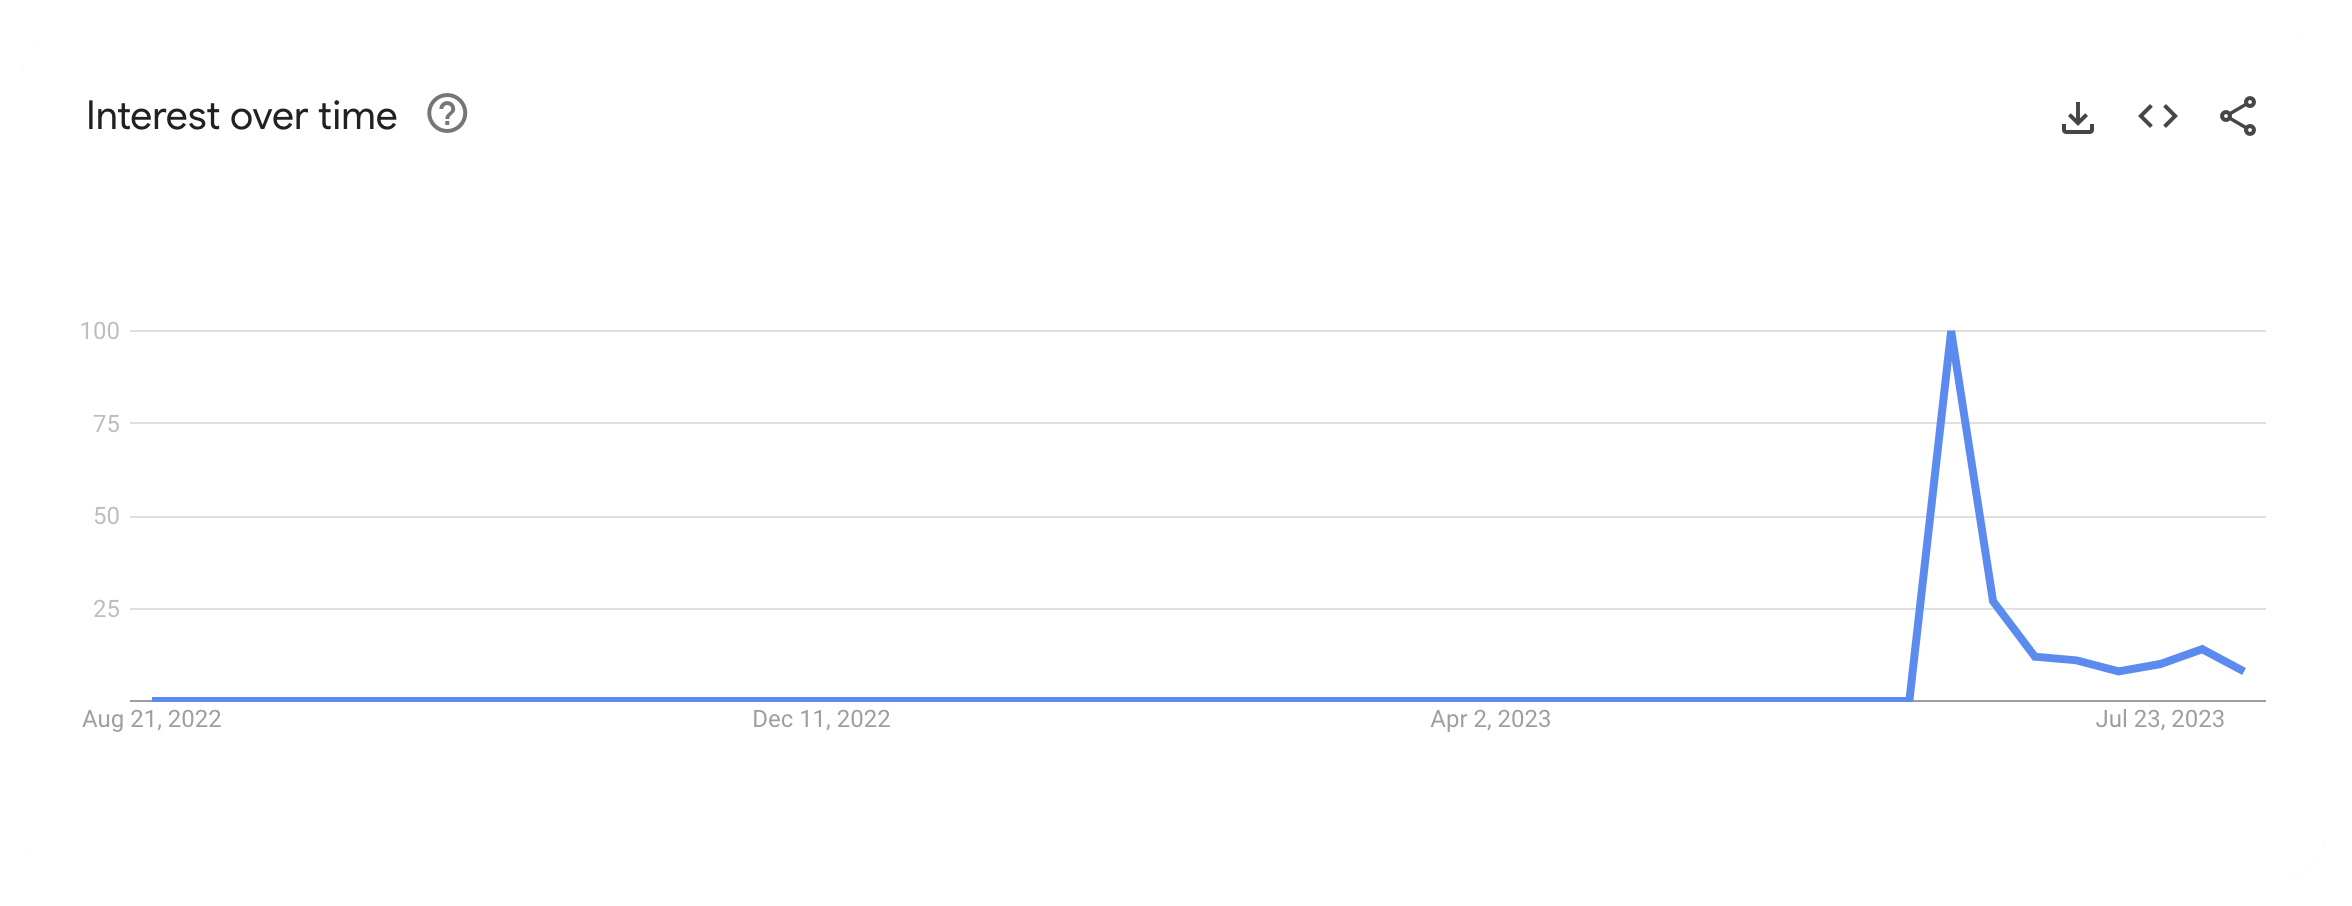Select the Dec 11, 2022 date label

tap(821, 719)
